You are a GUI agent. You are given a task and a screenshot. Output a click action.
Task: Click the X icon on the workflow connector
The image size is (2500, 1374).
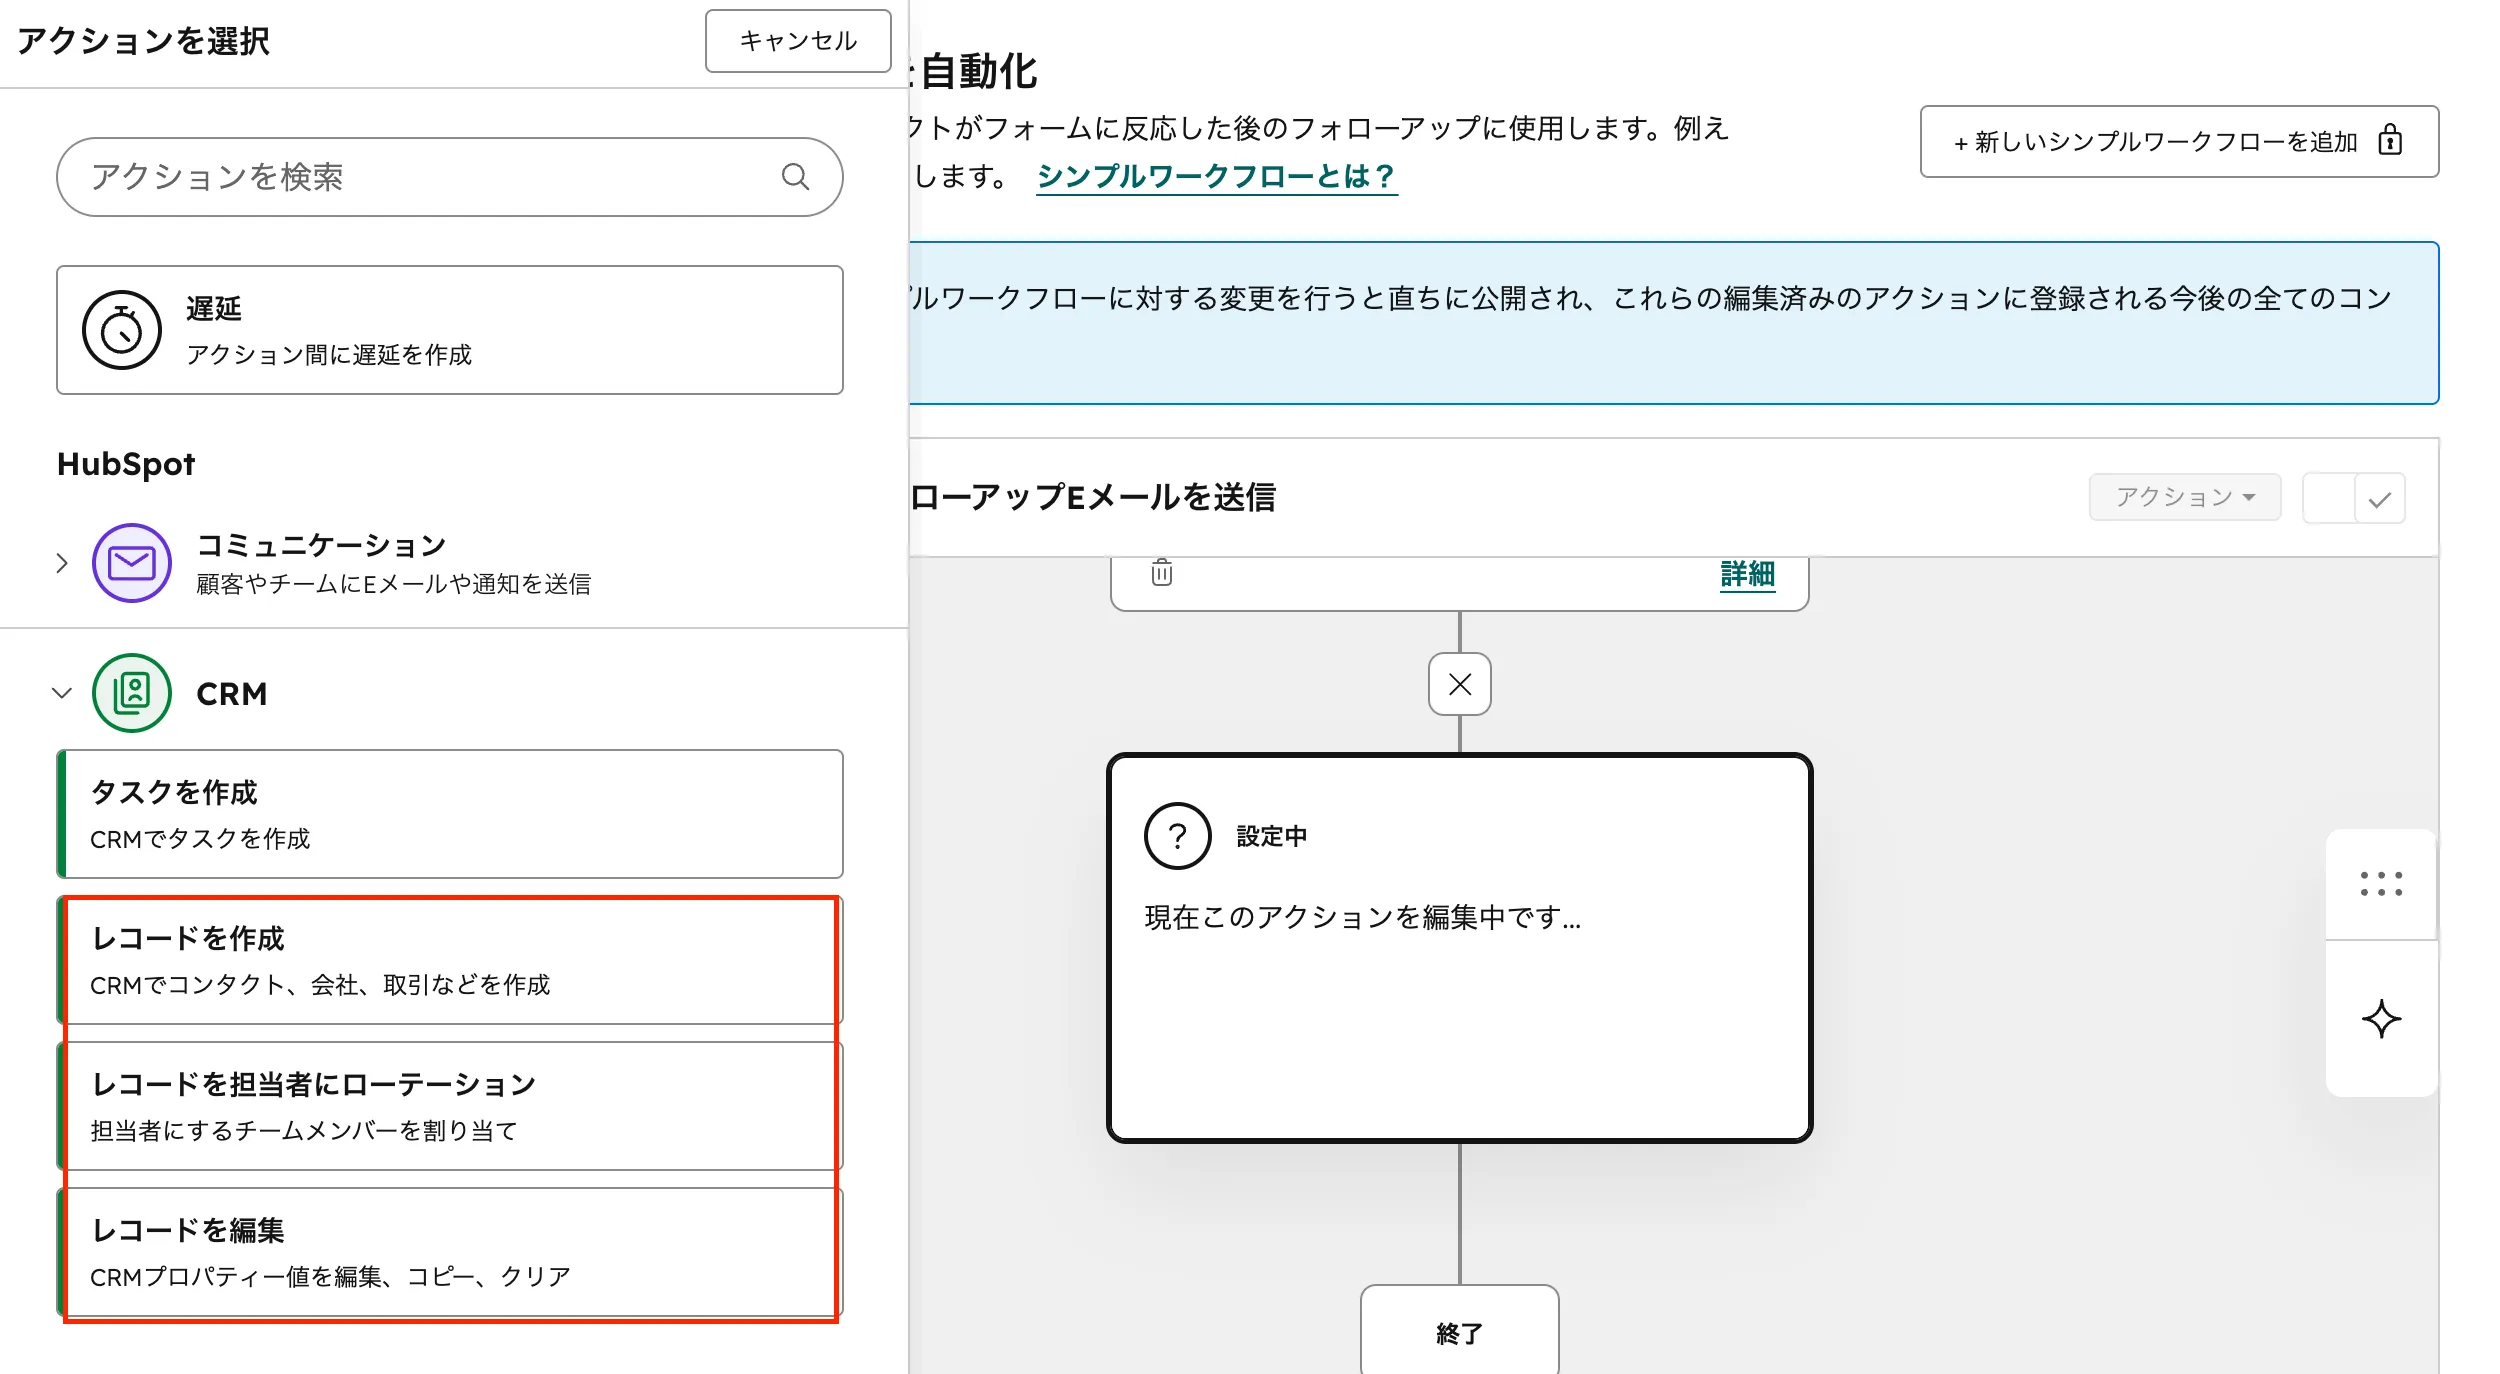coord(1459,684)
